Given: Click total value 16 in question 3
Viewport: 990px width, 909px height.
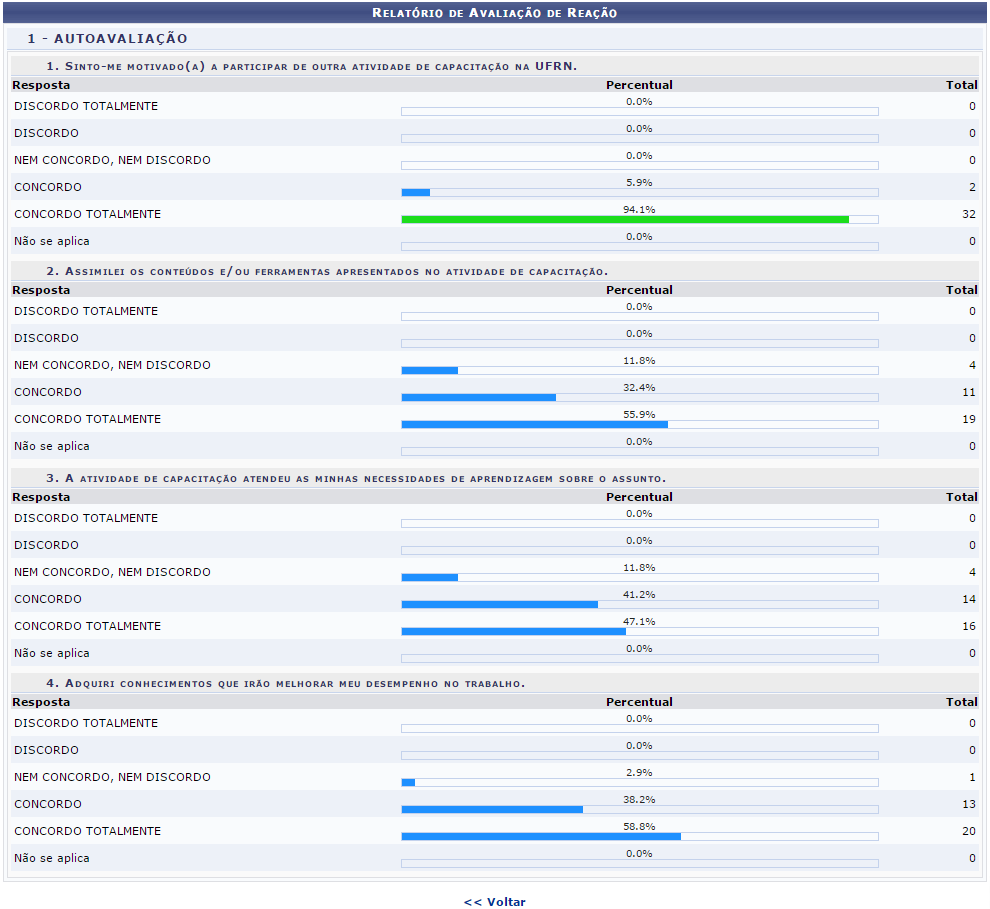Looking at the screenshot, I should coord(968,626).
